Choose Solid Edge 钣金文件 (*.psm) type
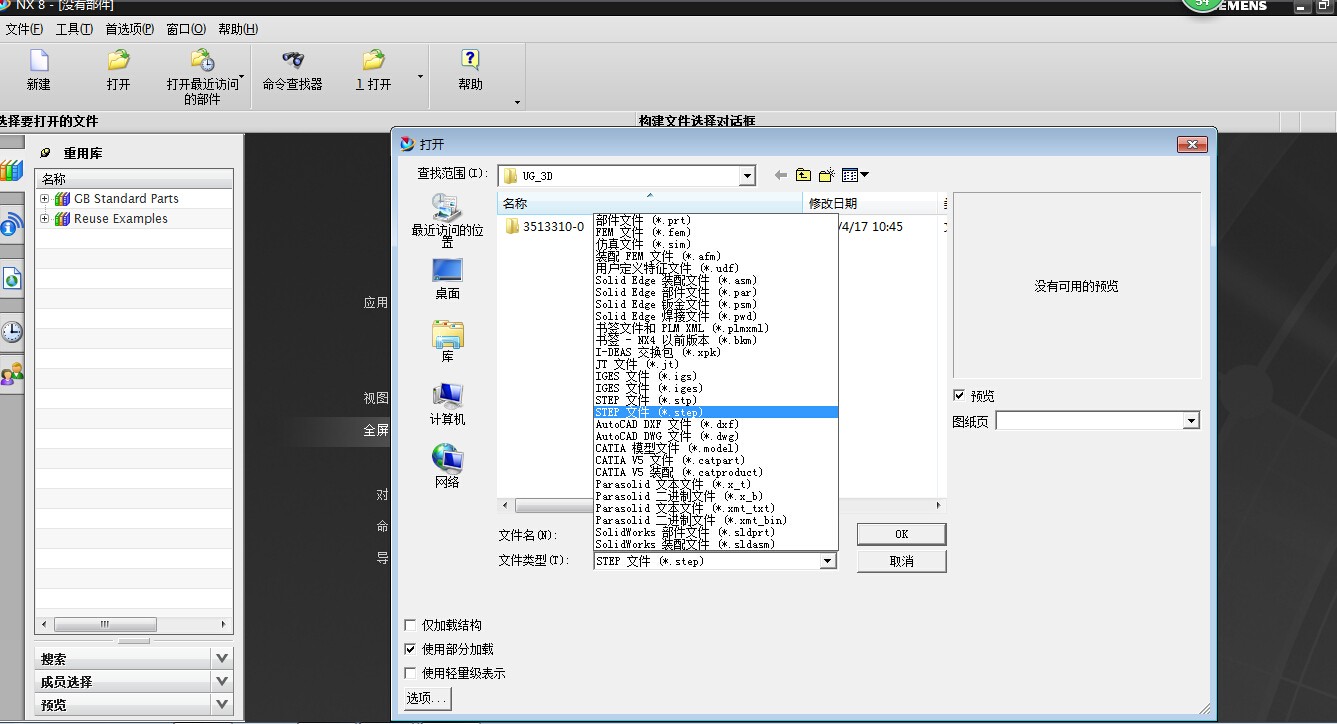The width and height of the screenshot is (1337, 724). (715, 304)
